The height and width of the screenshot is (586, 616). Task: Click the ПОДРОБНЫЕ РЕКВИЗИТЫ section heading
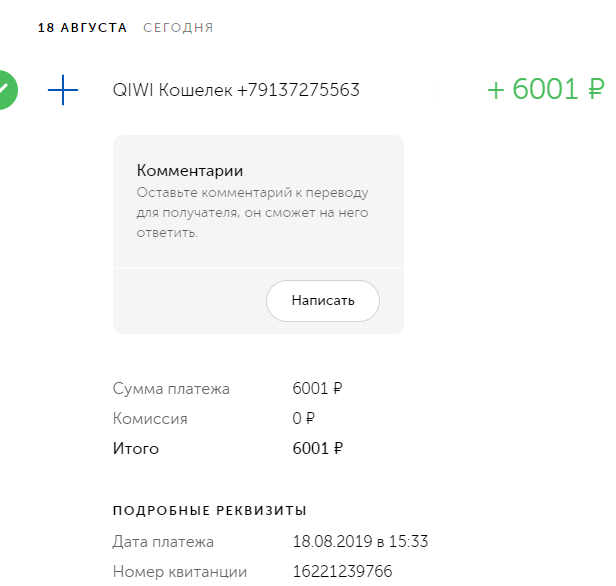(x=209, y=511)
